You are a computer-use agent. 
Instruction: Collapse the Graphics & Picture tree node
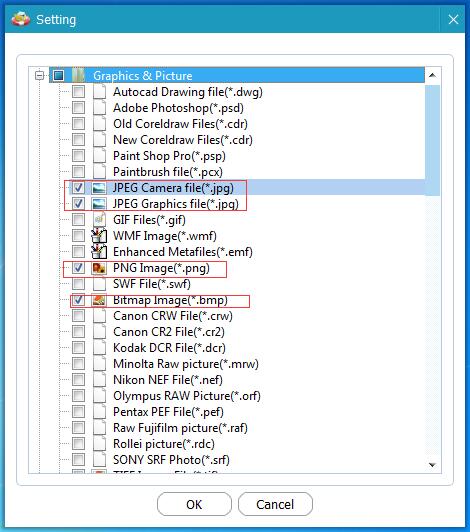(x=40, y=75)
